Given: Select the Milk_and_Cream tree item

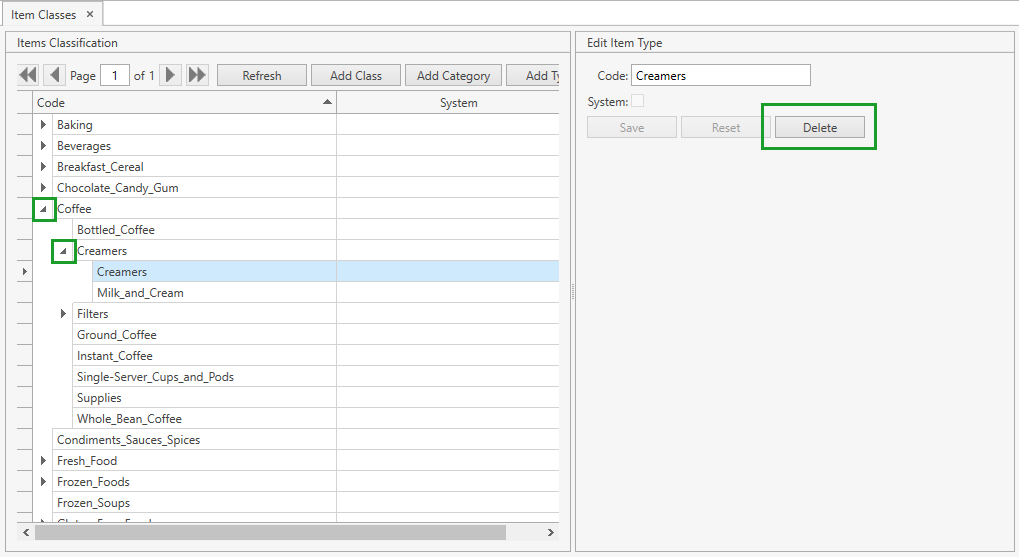Looking at the screenshot, I should tap(140, 293).
